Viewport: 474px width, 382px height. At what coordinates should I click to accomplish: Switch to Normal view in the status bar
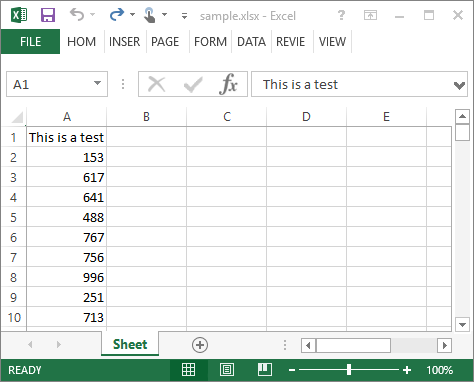tap(188, 370)
